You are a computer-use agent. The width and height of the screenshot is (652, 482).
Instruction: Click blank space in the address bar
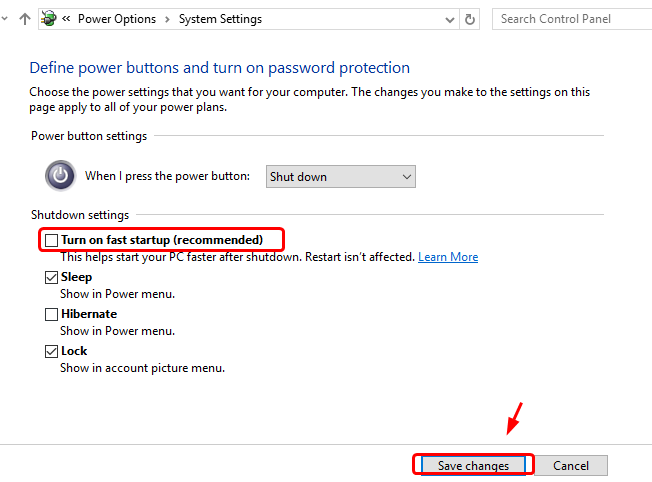pos(360,19)
